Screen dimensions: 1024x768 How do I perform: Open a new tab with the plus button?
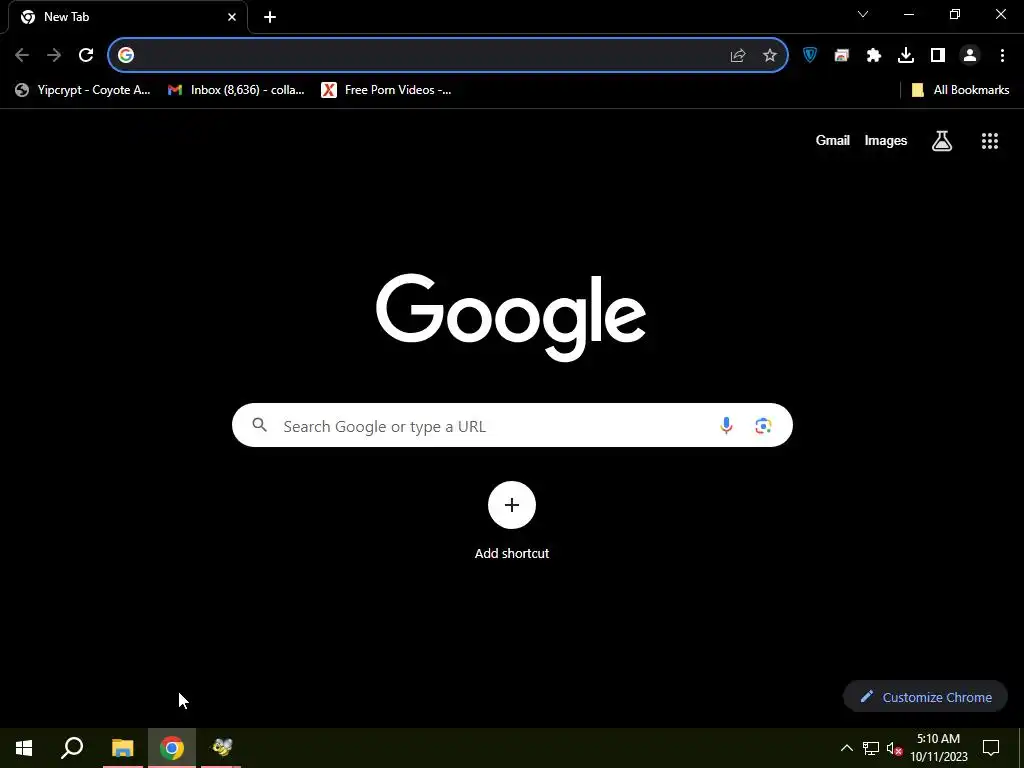tap(270, 17)
